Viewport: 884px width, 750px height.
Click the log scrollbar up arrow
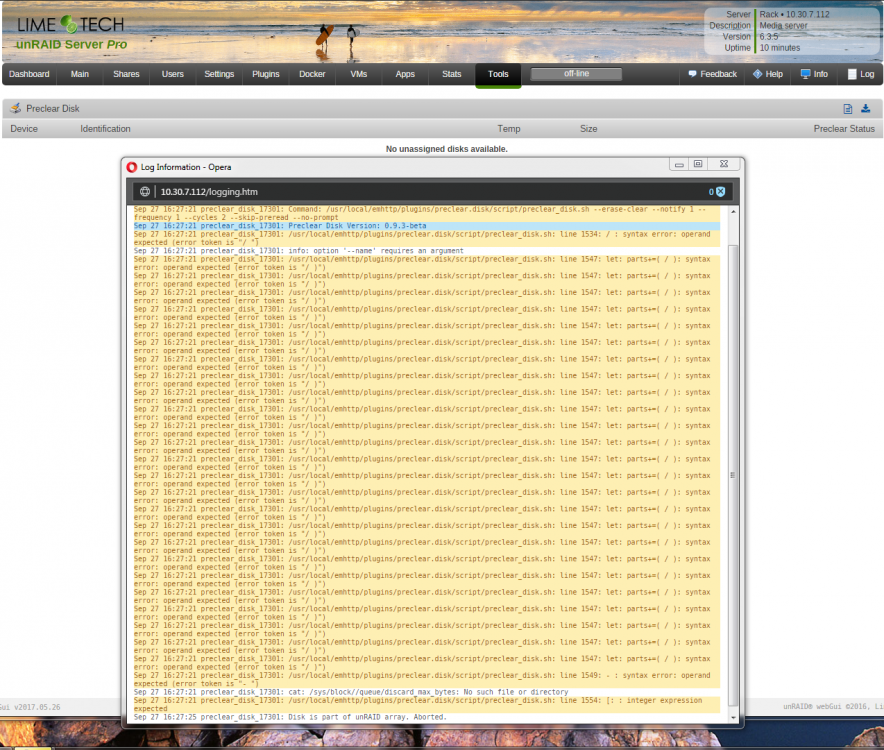pyautogui.click(x=733, y=211)
